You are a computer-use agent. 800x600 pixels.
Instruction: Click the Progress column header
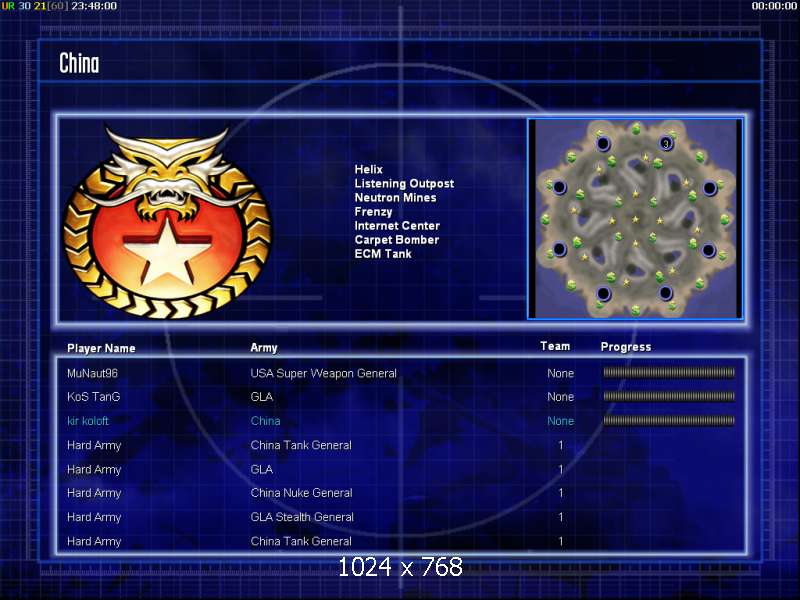[x=626, y=347]
